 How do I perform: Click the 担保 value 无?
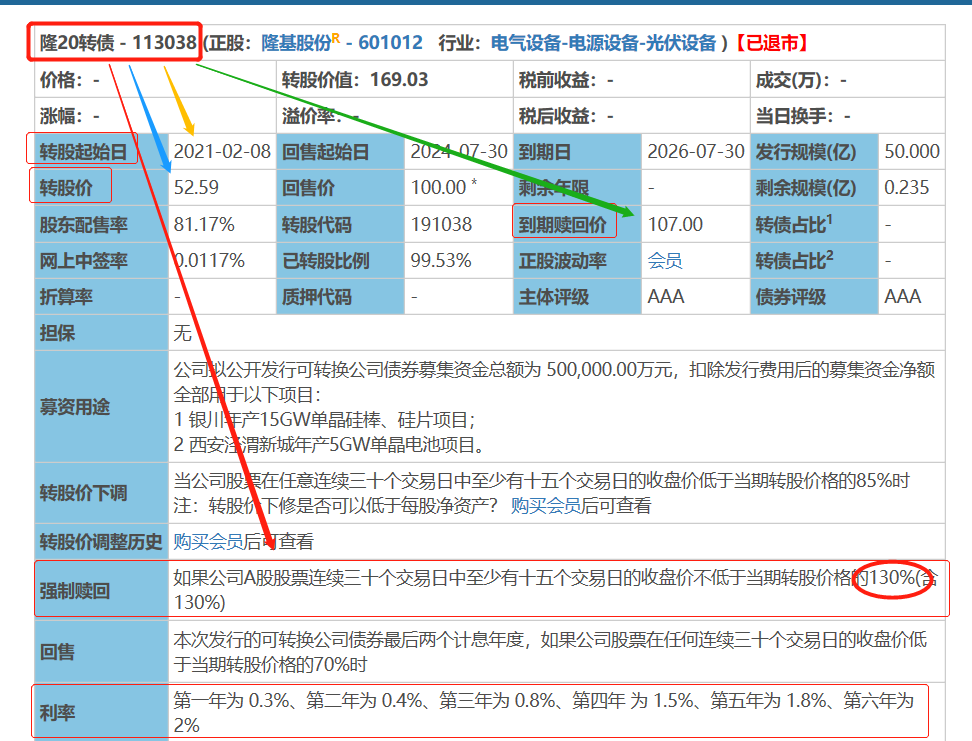(182, 333)
